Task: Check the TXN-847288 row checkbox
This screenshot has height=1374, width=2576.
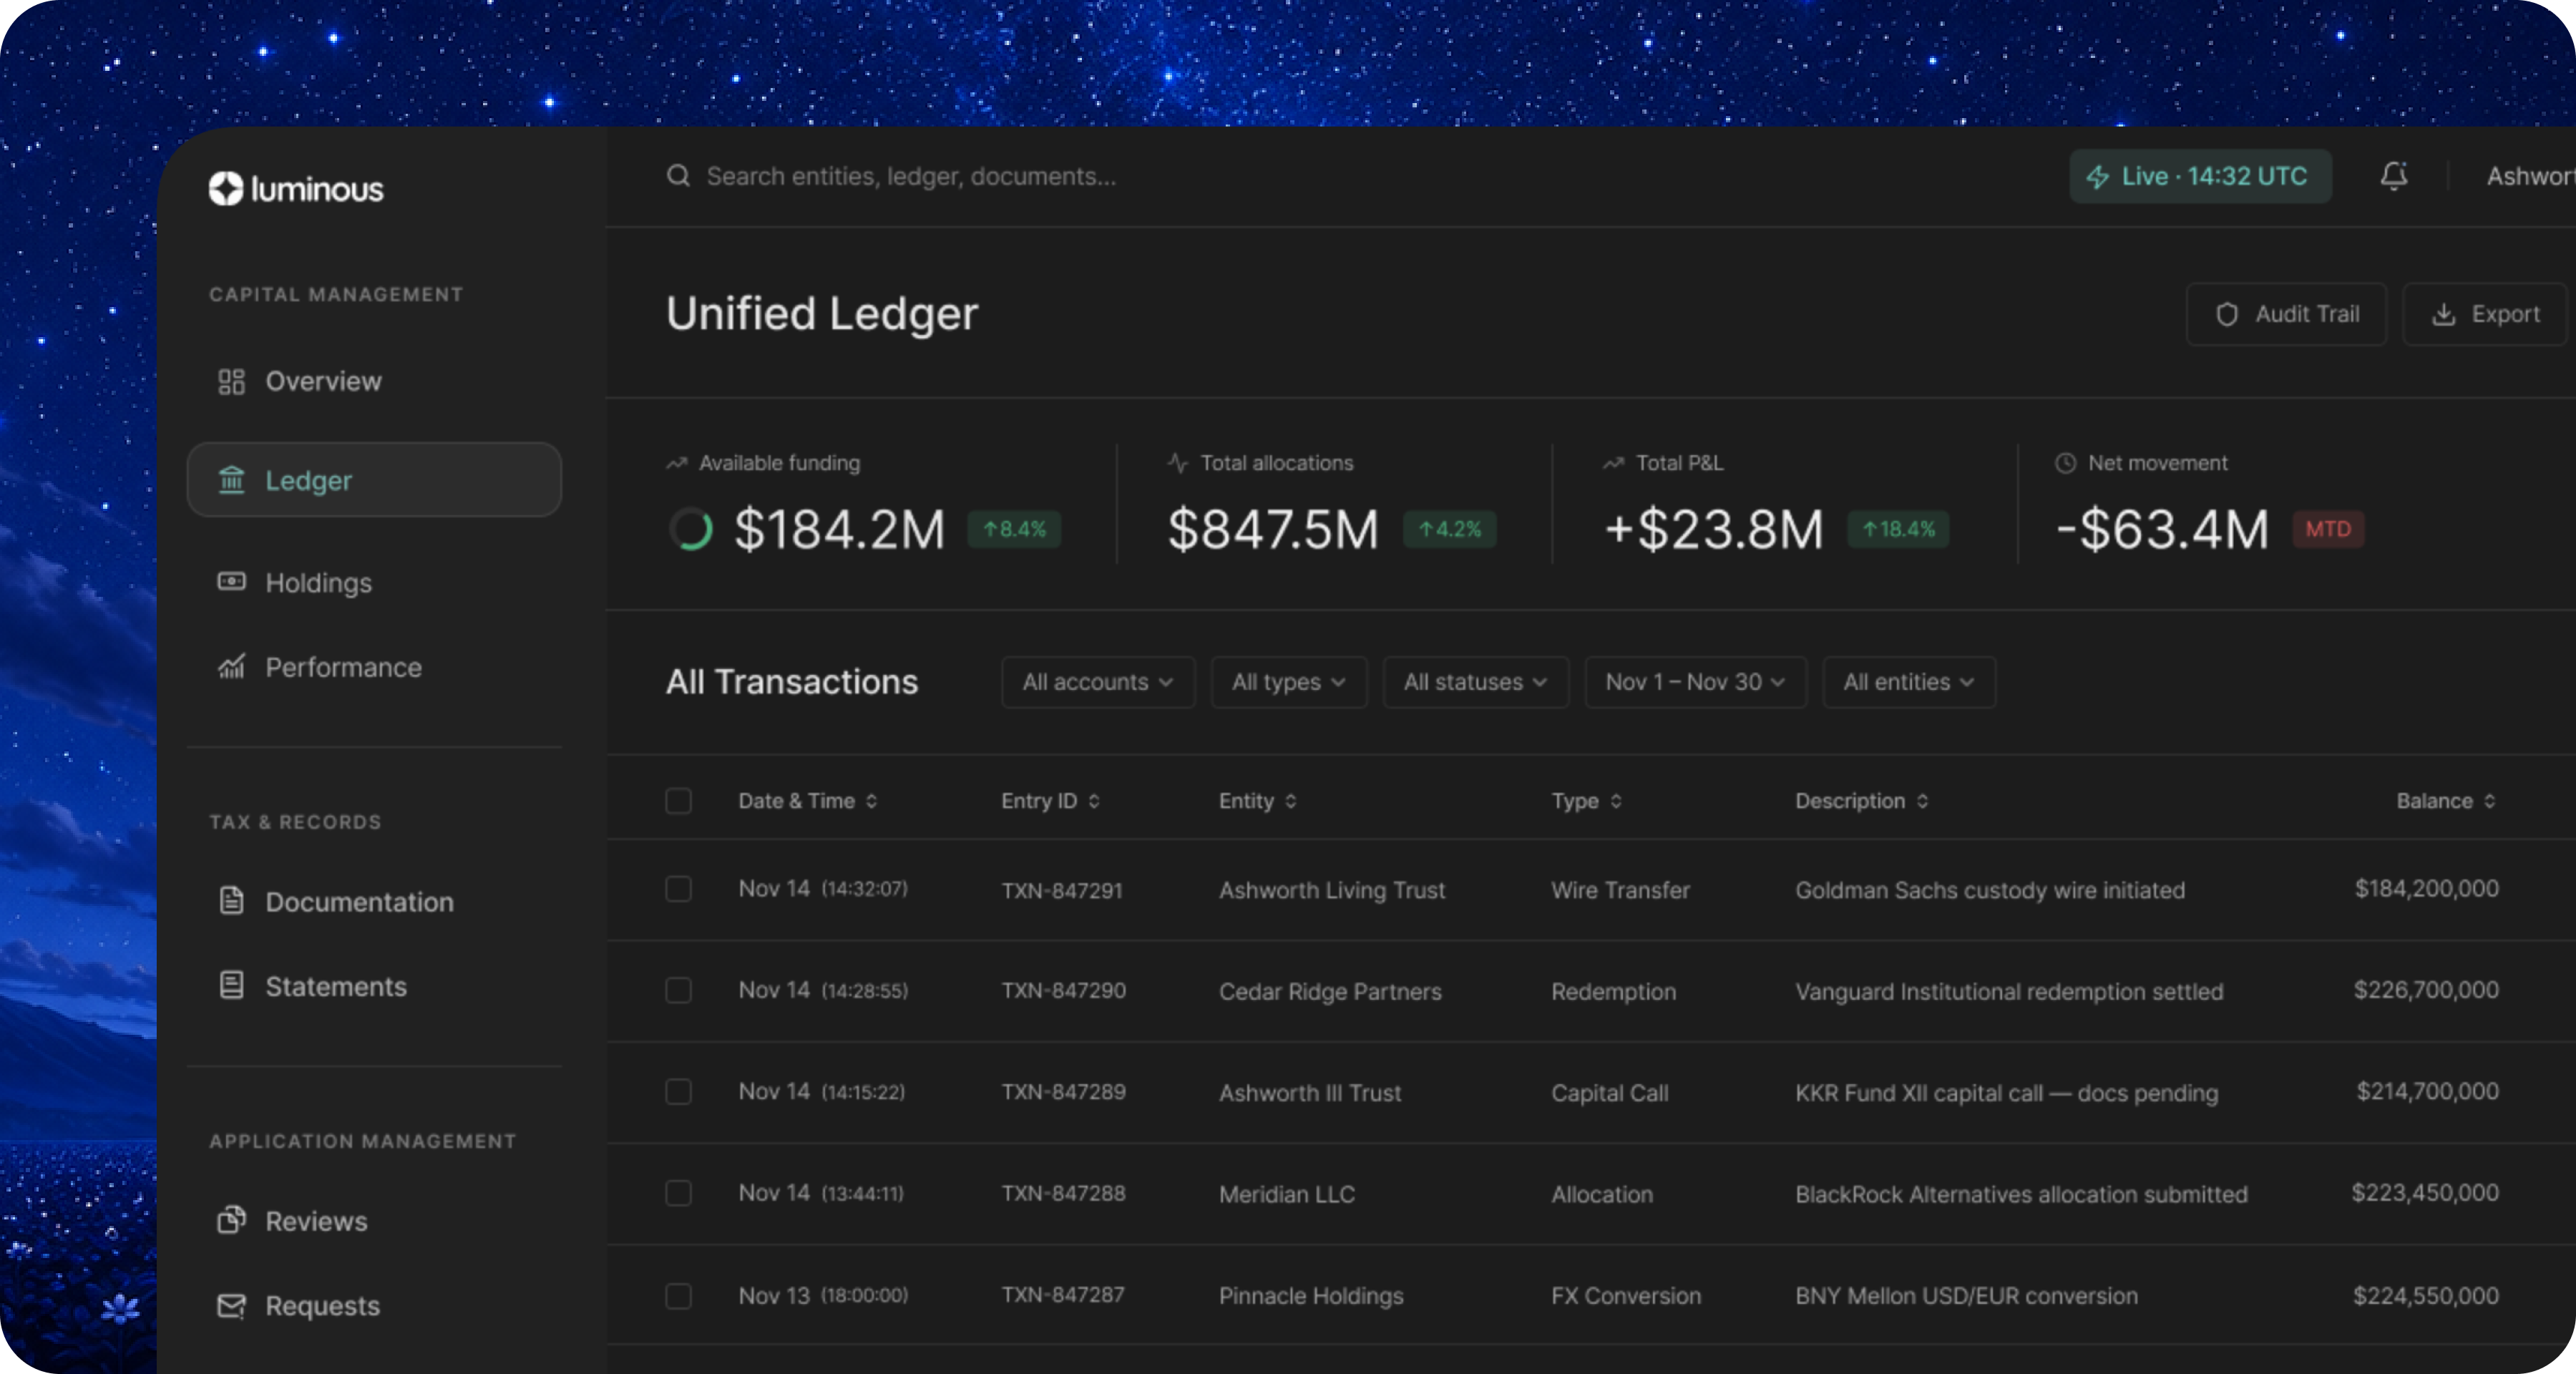Action: [x=678, y=1193]
